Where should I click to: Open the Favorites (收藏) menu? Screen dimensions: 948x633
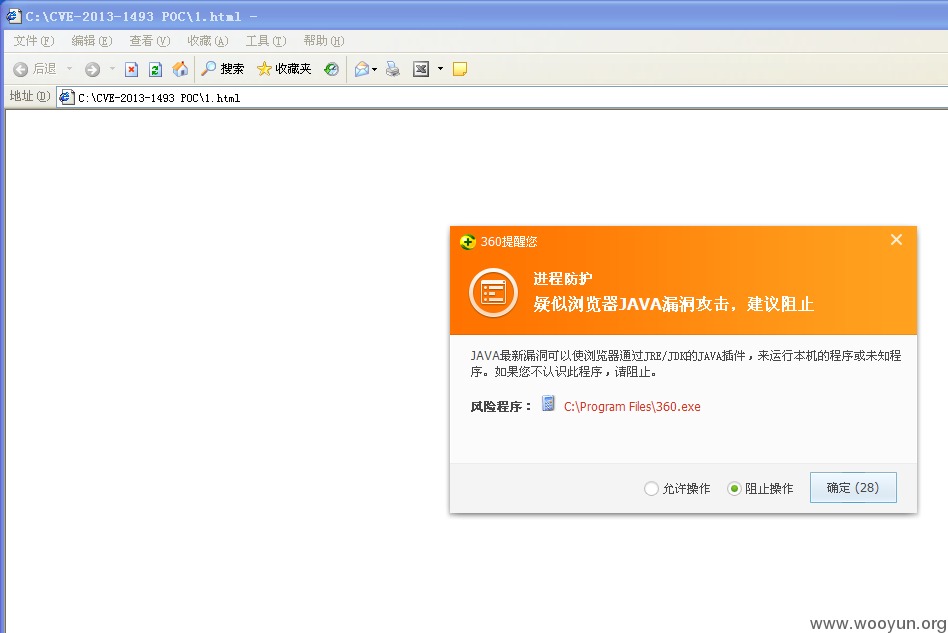tap(208, 41)
